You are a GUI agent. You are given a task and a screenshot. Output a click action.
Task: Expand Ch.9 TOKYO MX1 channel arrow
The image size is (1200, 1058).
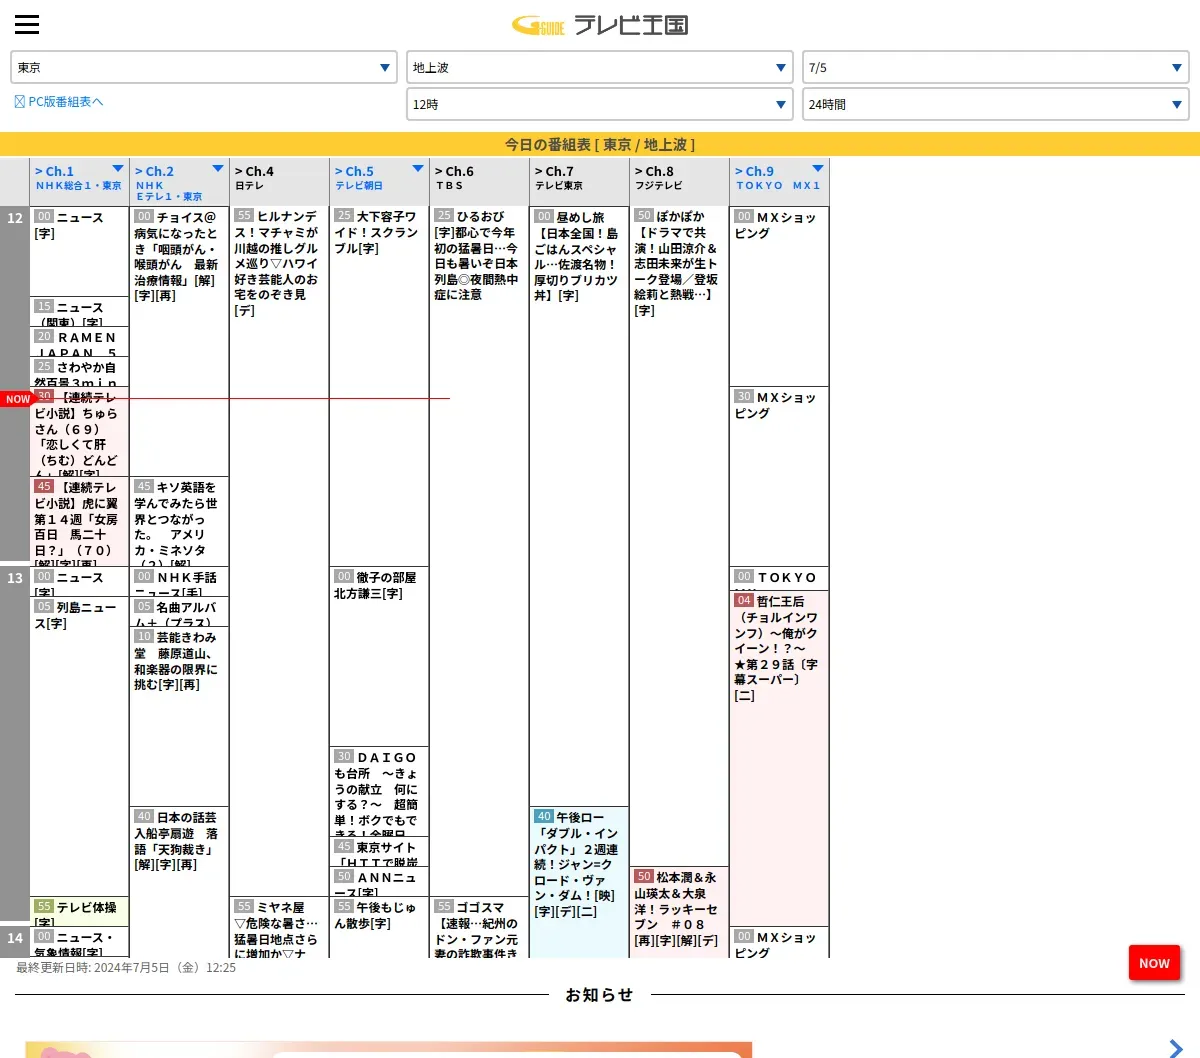[818, 169]
